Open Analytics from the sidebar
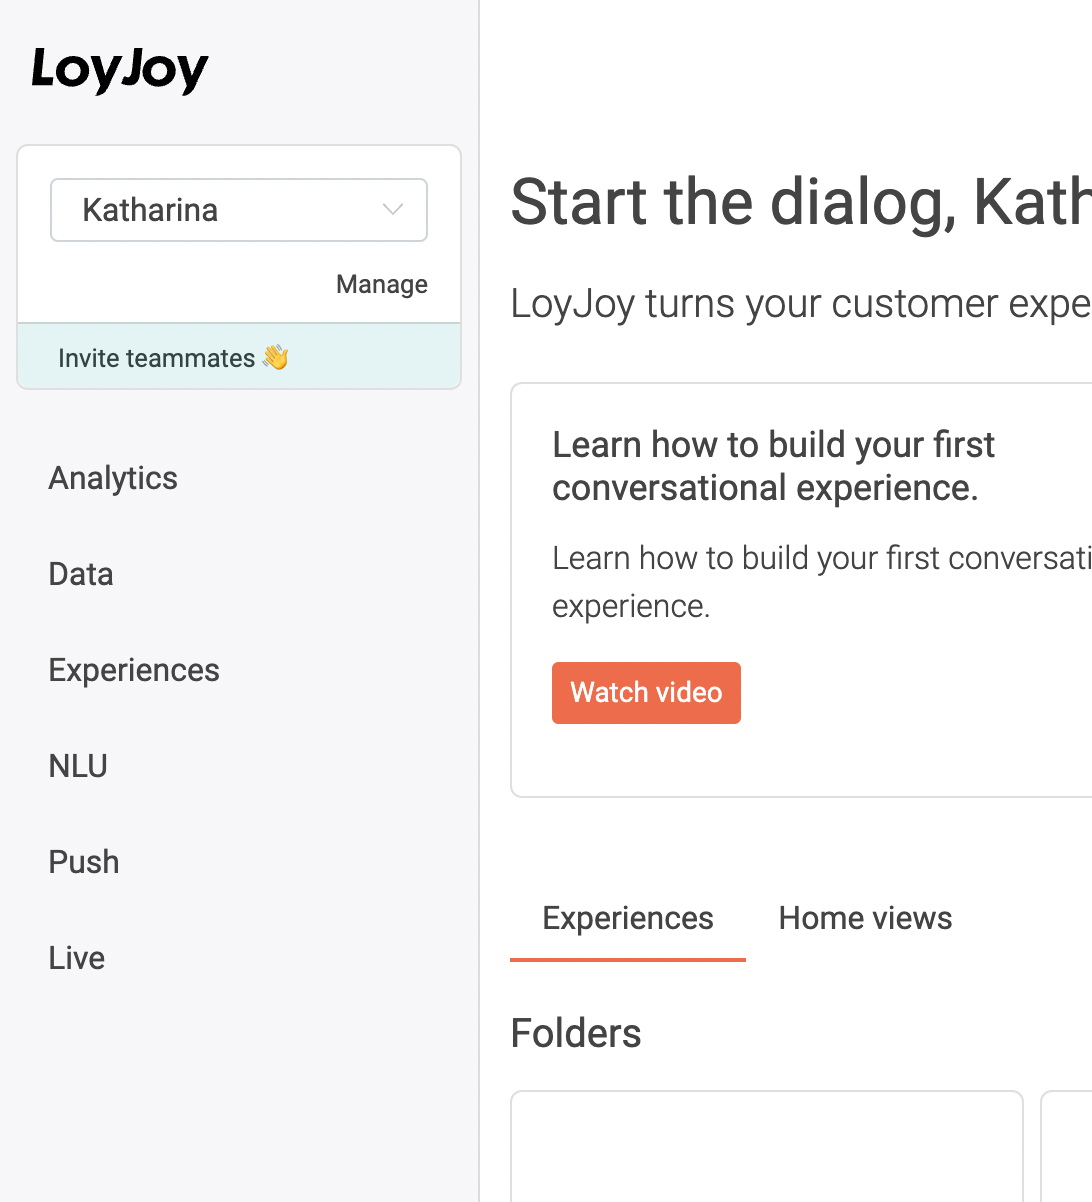This screenshot has height=1202, width=1092. pyautogui.click(x=112, y=478)
